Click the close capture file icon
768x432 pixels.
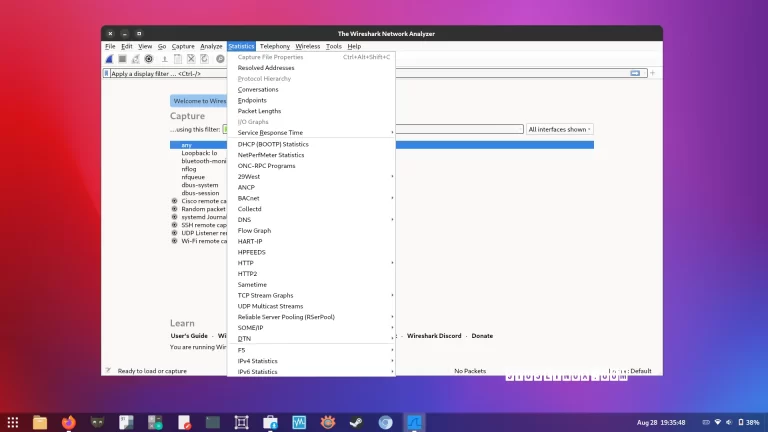tap(191, 59)
